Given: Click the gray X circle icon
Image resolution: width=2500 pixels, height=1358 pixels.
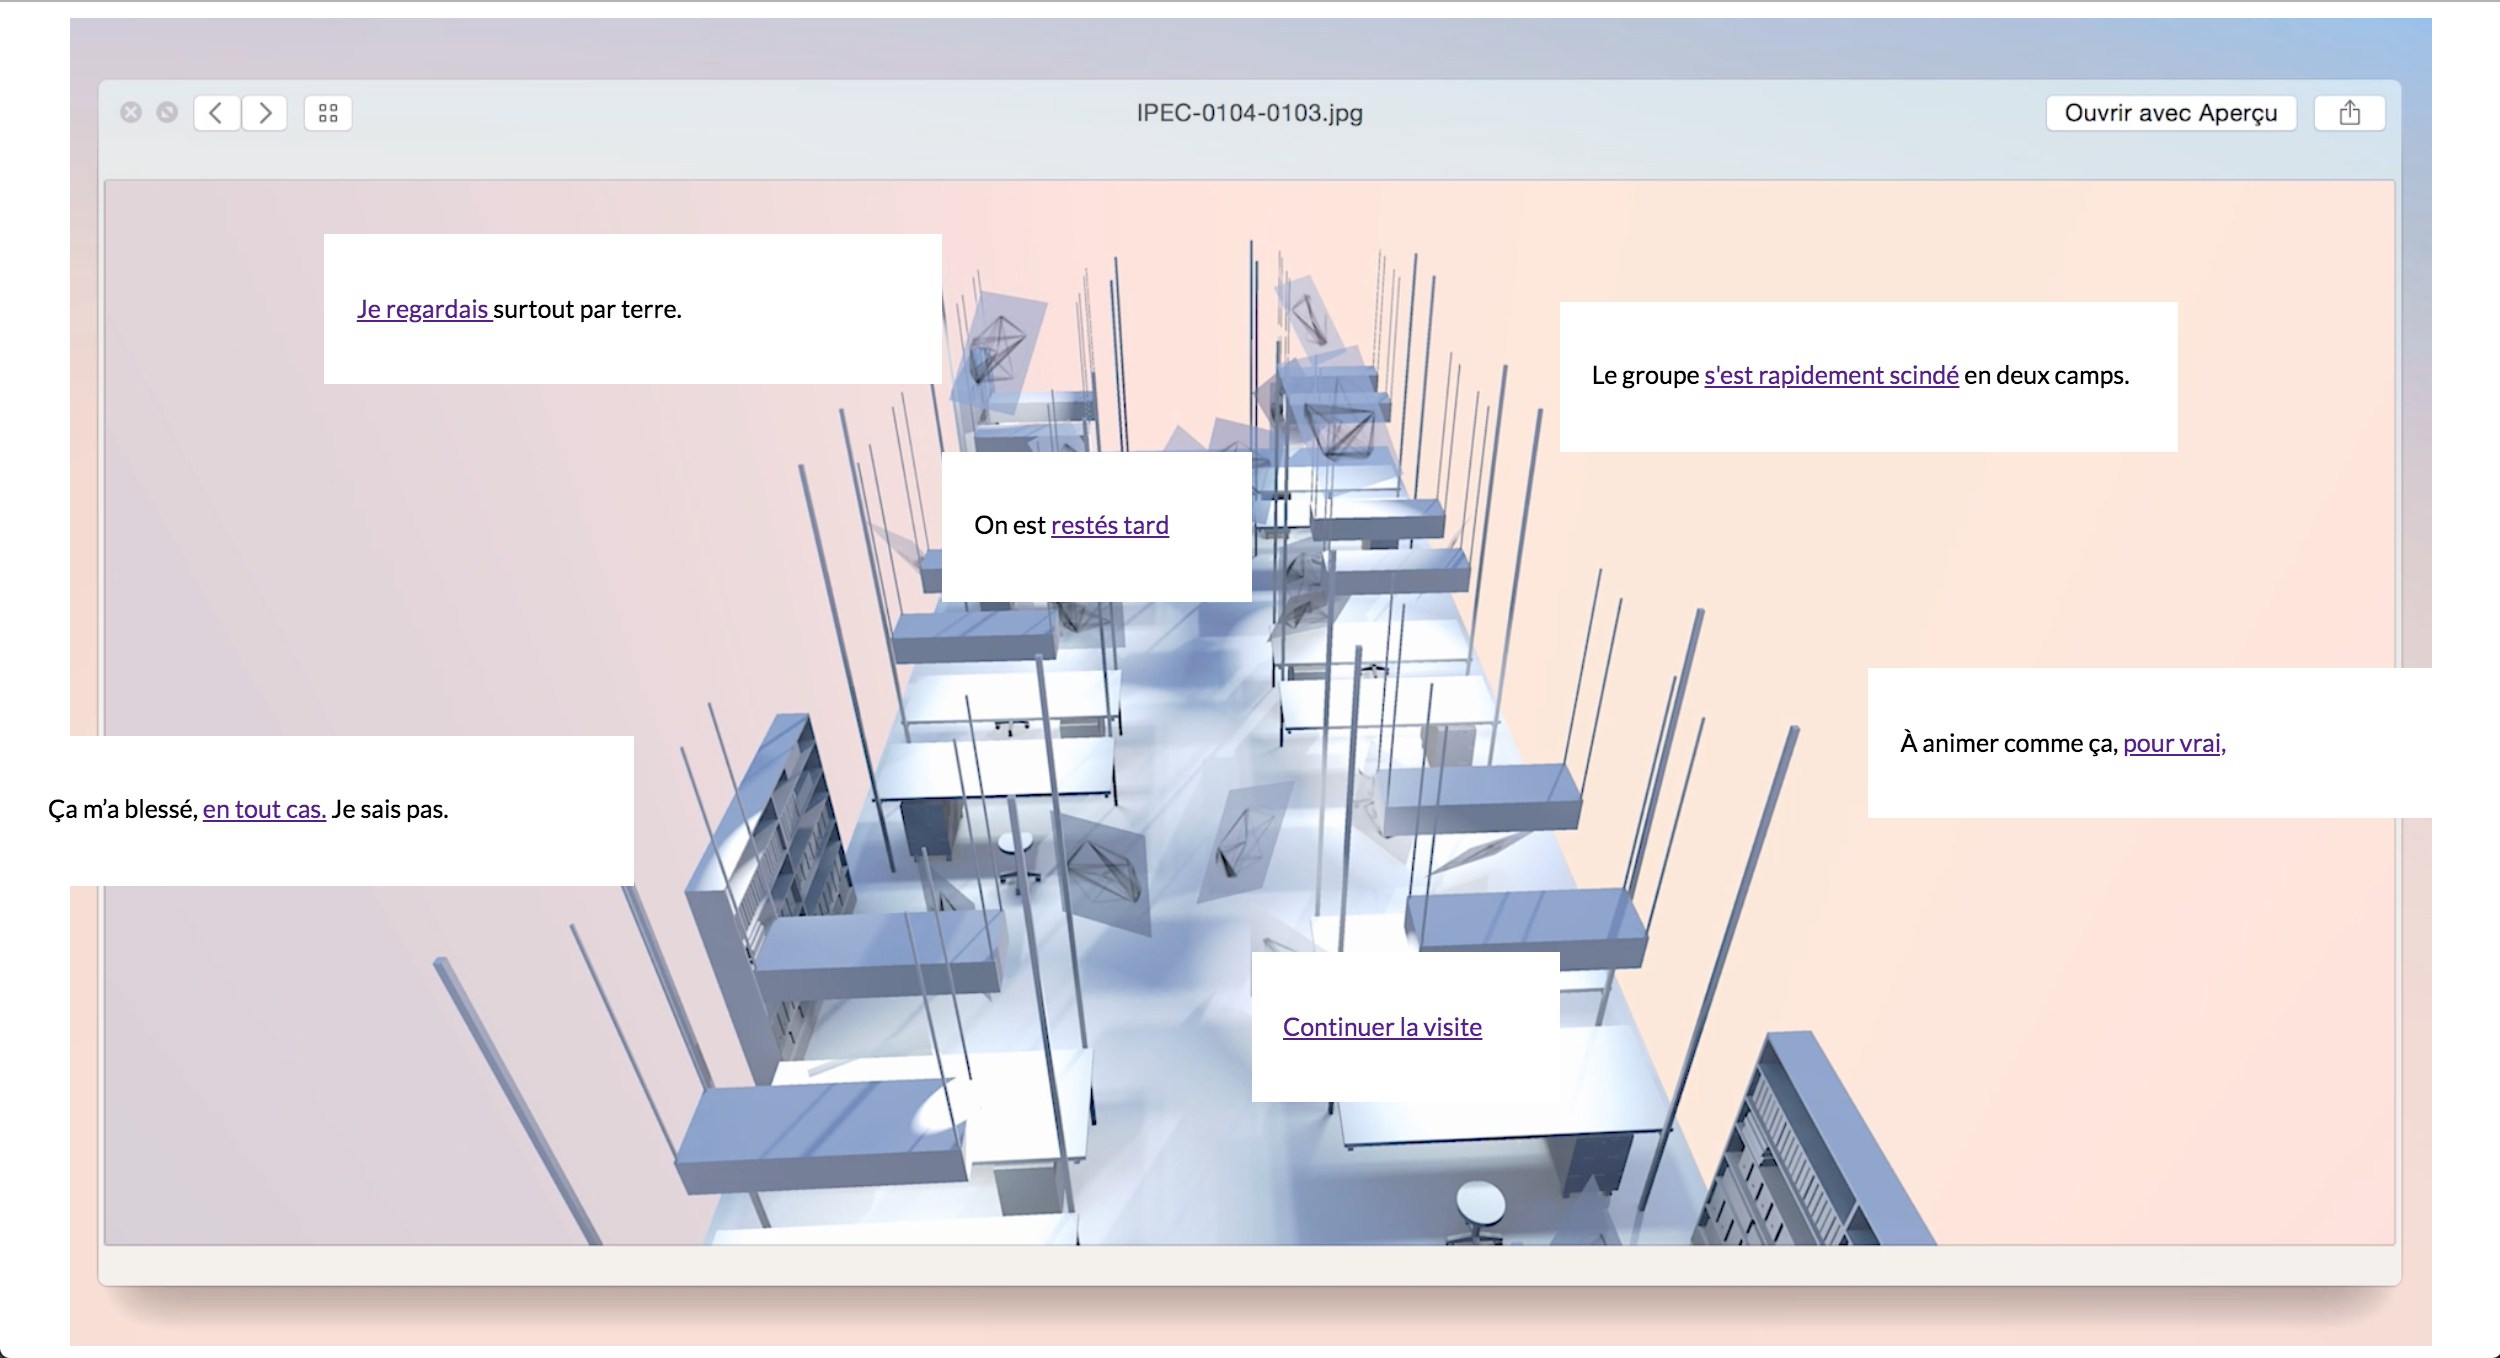Looking at the screenshot, I should [130, 110].
